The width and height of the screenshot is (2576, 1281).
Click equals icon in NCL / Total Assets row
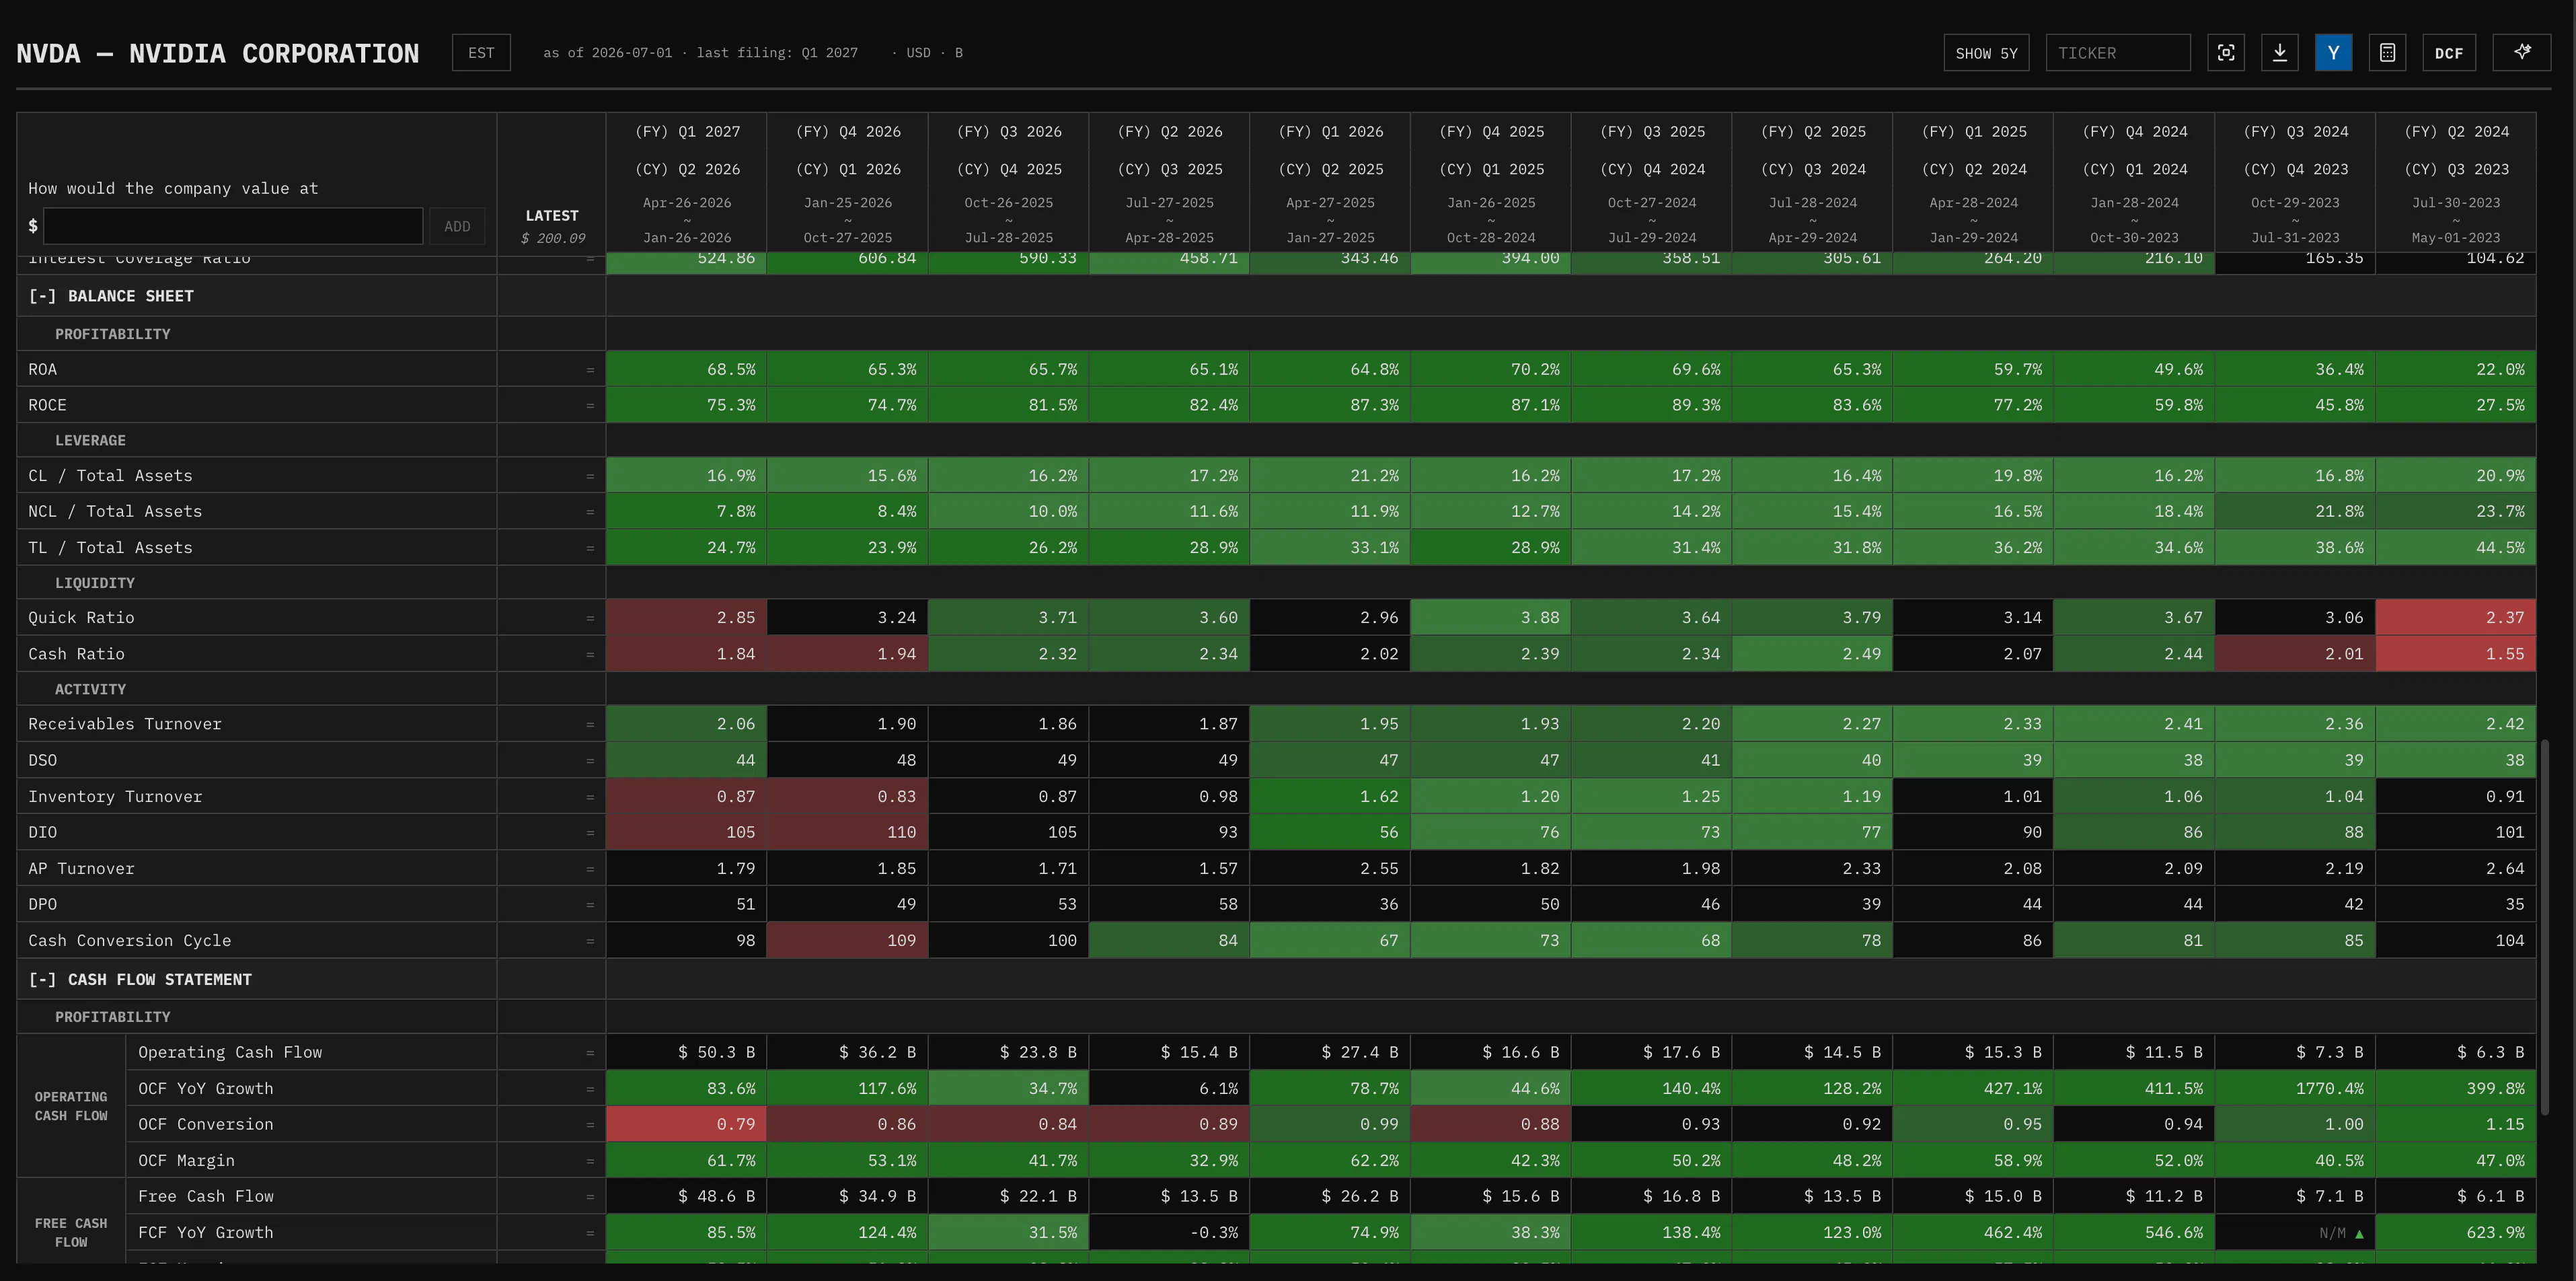tap(590, 512)
